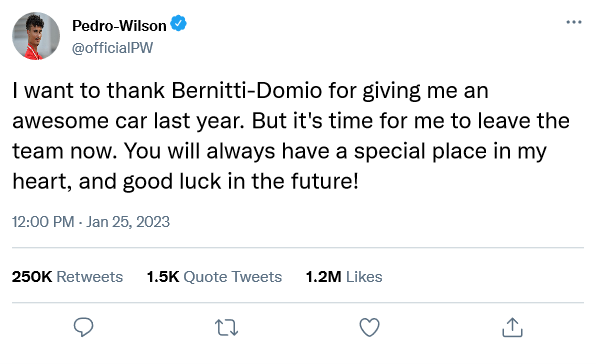Like the tweet with the heart icon

tap(369, 327)
